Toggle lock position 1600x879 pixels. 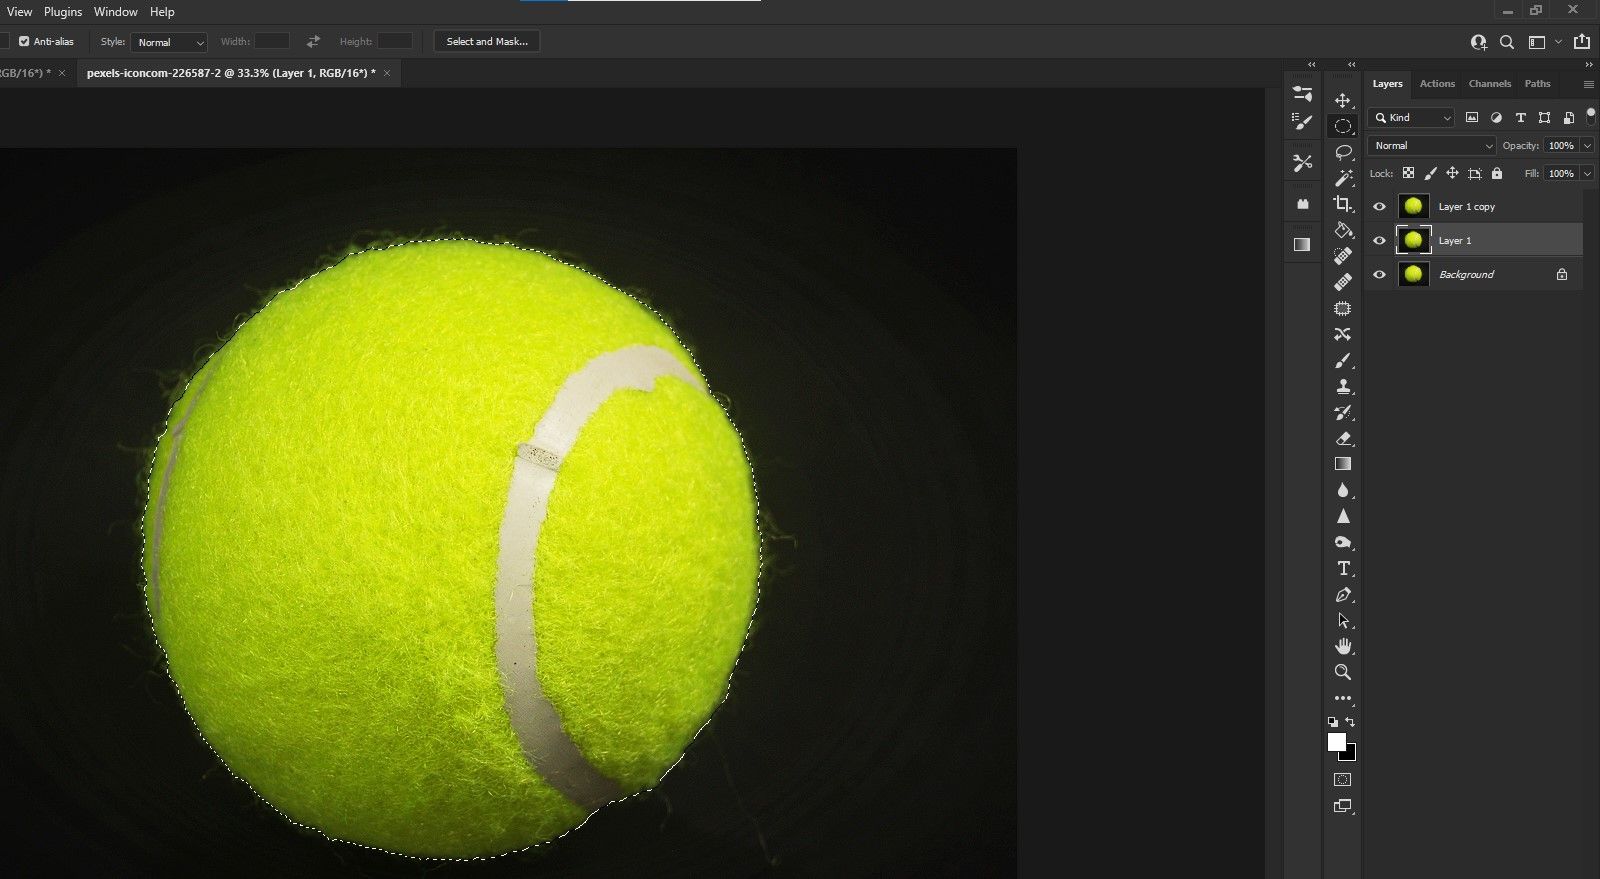[1452, 173]
